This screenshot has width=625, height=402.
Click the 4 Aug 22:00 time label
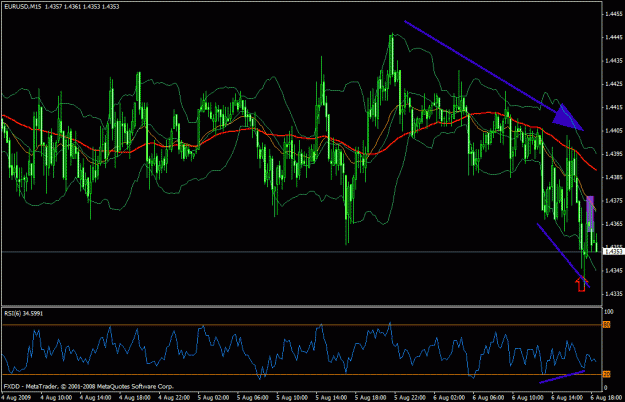pyautogui.click(x=175, y=398)
